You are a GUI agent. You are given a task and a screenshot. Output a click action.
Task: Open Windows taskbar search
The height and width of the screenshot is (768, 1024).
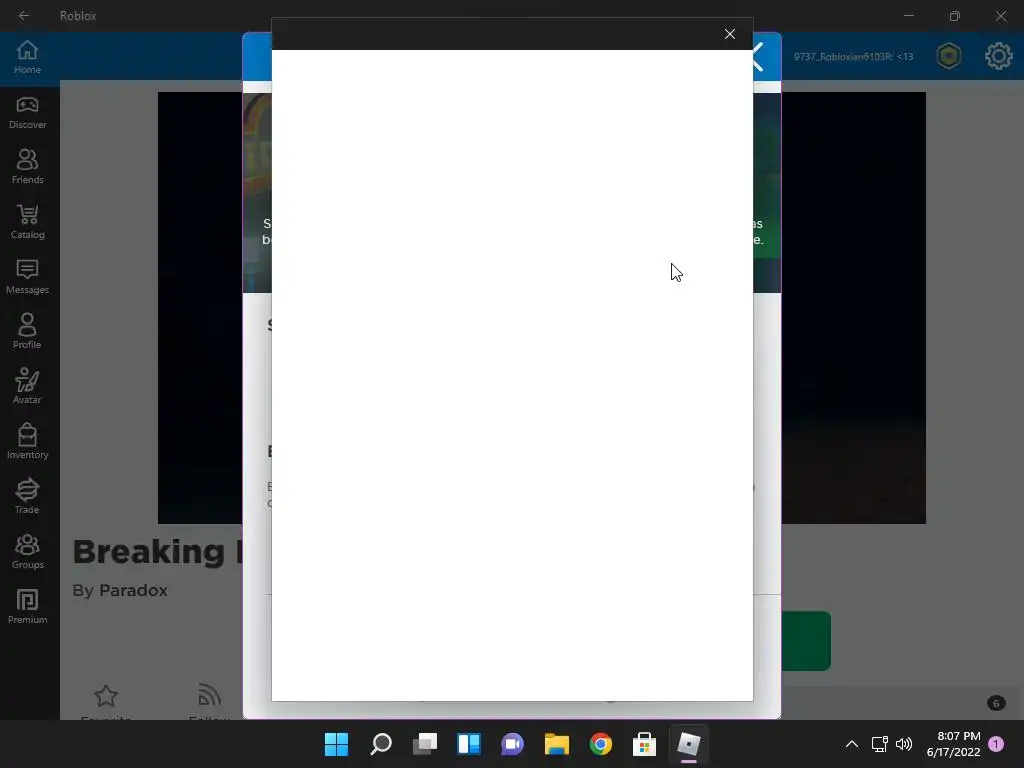[381, 744]
